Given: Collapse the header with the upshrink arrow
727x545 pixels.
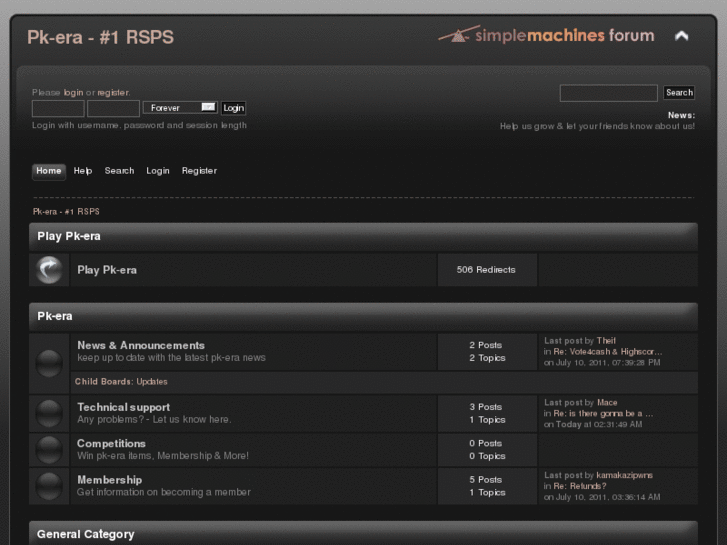Looking at the screenshot, I should [x=681, y=36].
